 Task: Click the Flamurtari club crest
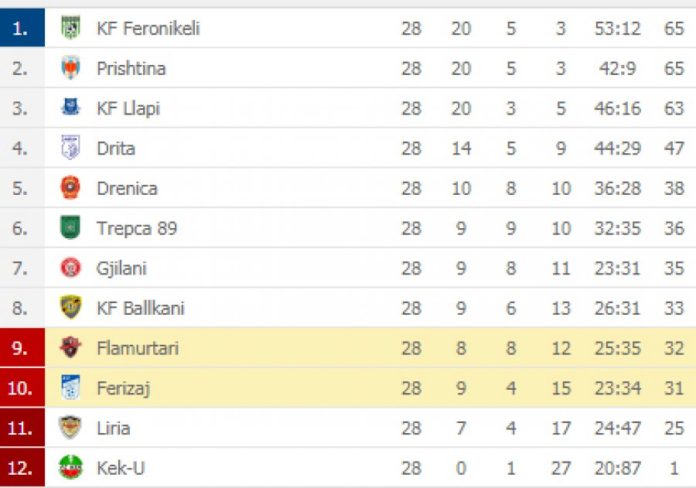pyautogui.click(x=70, y=347)
